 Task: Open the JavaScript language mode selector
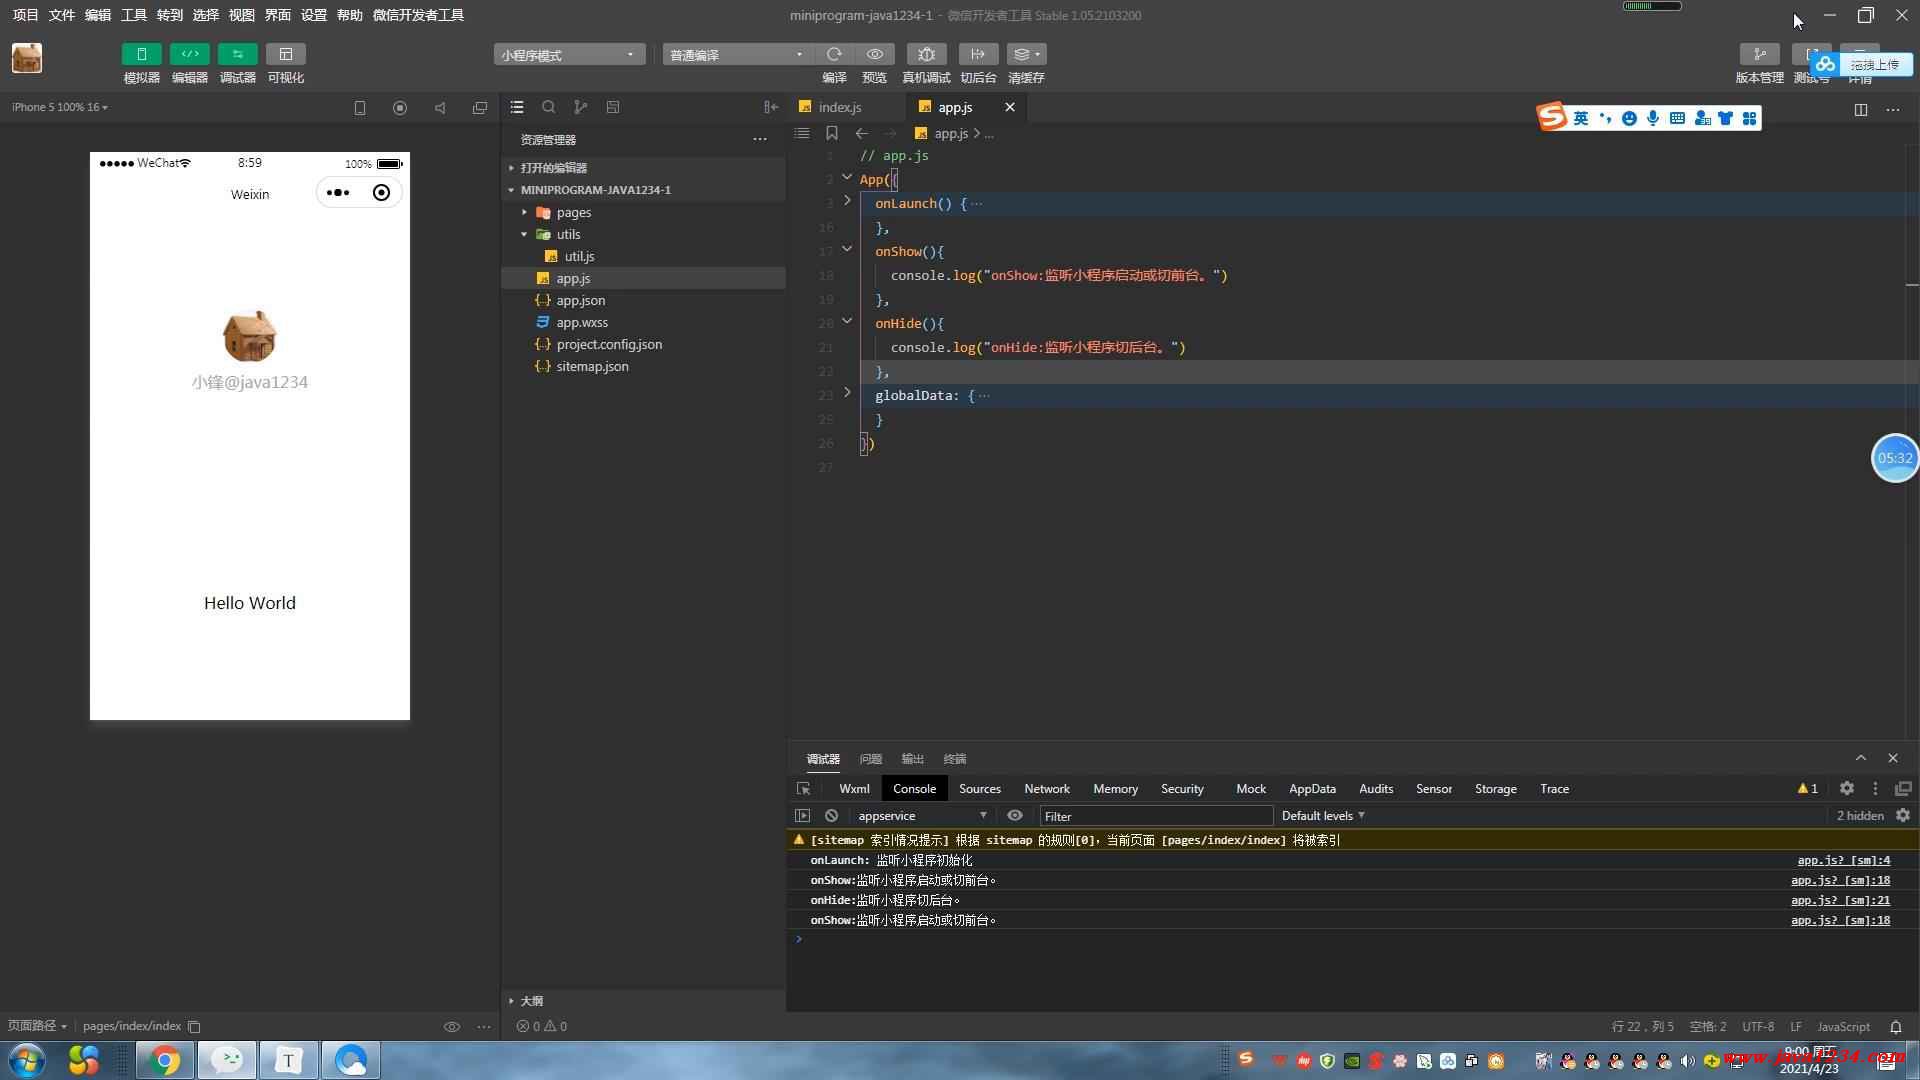[1843, 1026]
